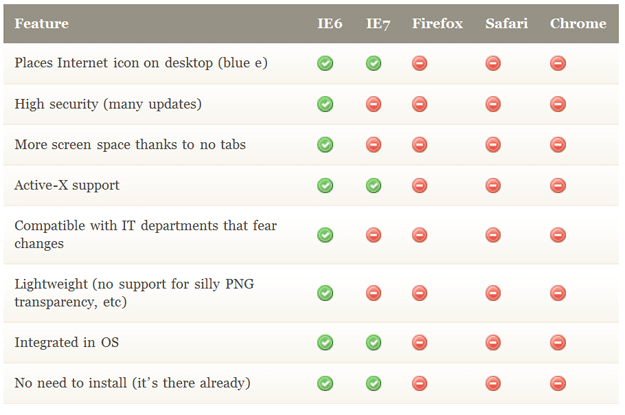Click IE6 green check for Active-X support
Viewport: 625px width, 415px height.
point(325,185)
